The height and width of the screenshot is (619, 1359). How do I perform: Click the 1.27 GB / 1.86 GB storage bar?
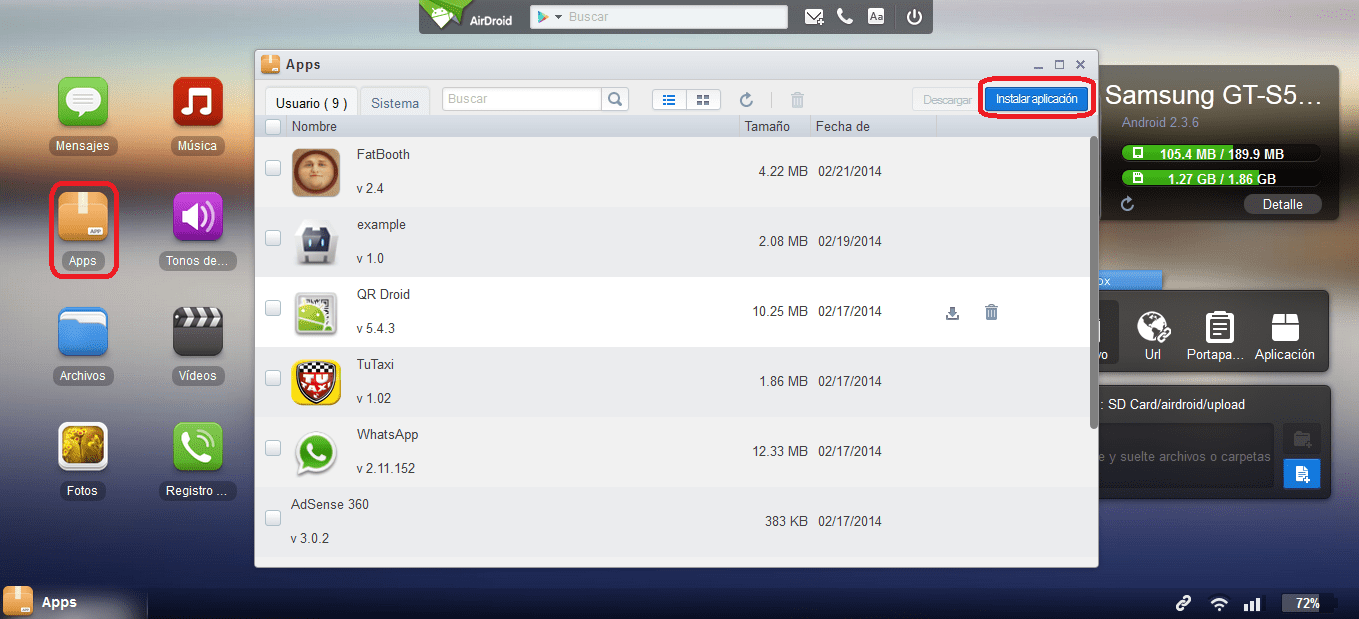[1220, 179]
